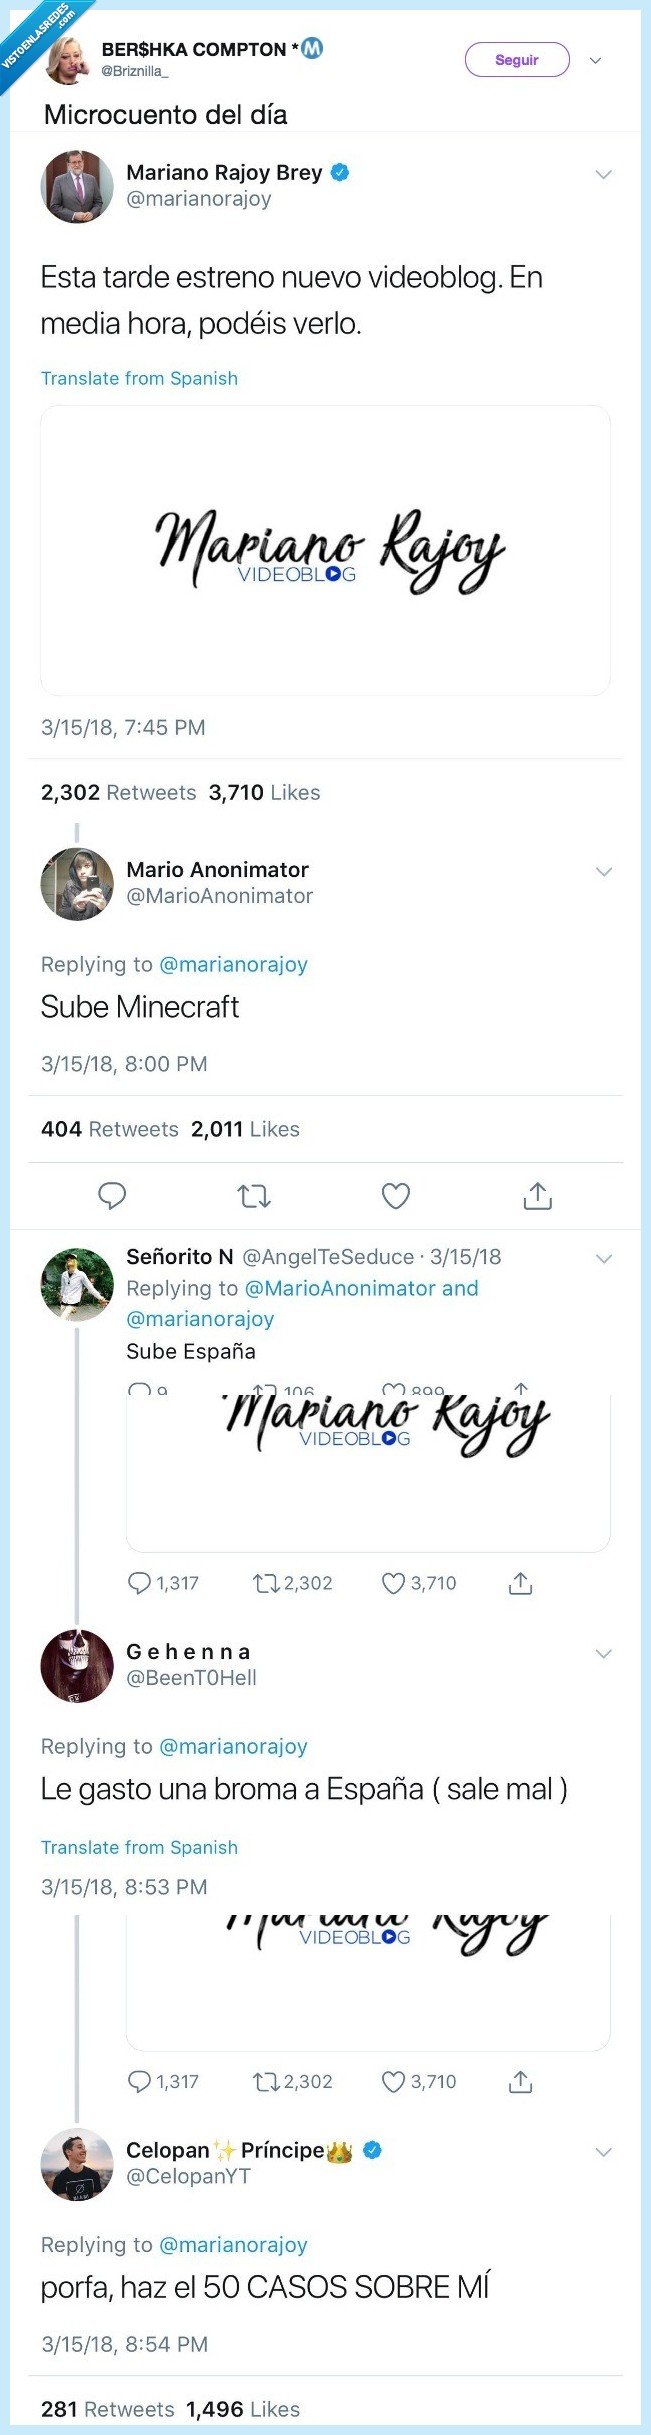Click the heart icon under Gehenna's embedded tweet
This screenshot has height=2435, width=651.
click(x=394, y=2082)
